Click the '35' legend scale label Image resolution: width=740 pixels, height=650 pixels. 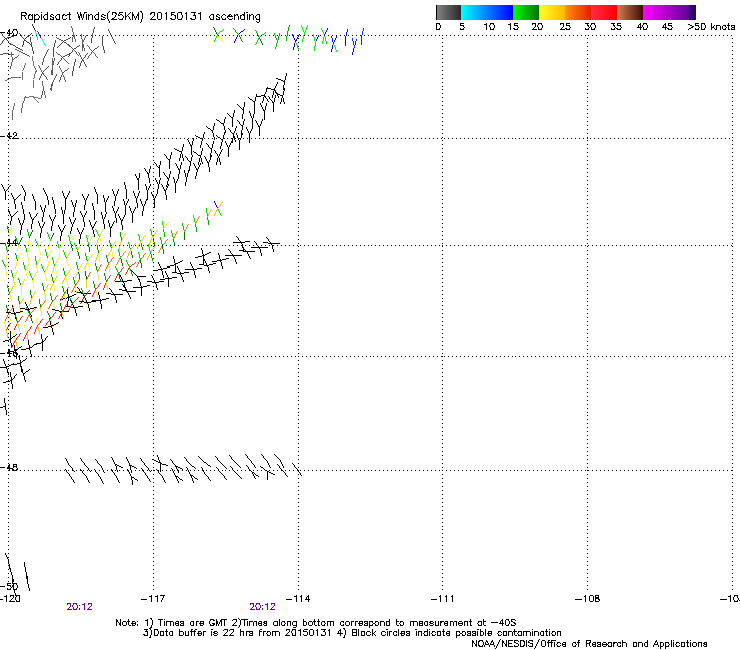616,27
